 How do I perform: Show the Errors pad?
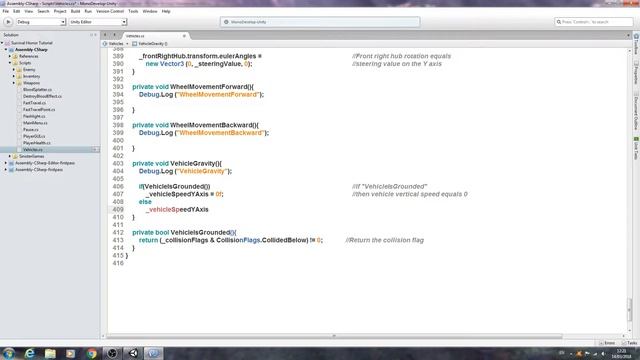[x=607, y=343]
